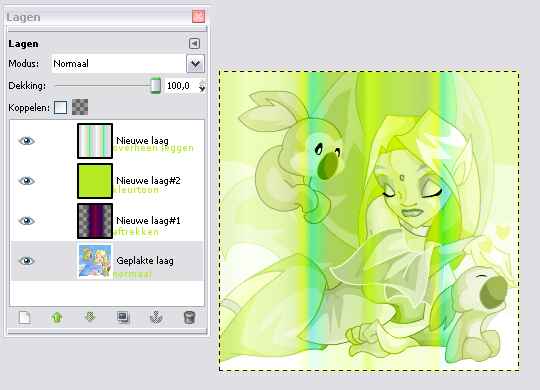Duplicate layer using the duplicate icon
Viewport: 540px width, 390px height.
tap(123, 317)
